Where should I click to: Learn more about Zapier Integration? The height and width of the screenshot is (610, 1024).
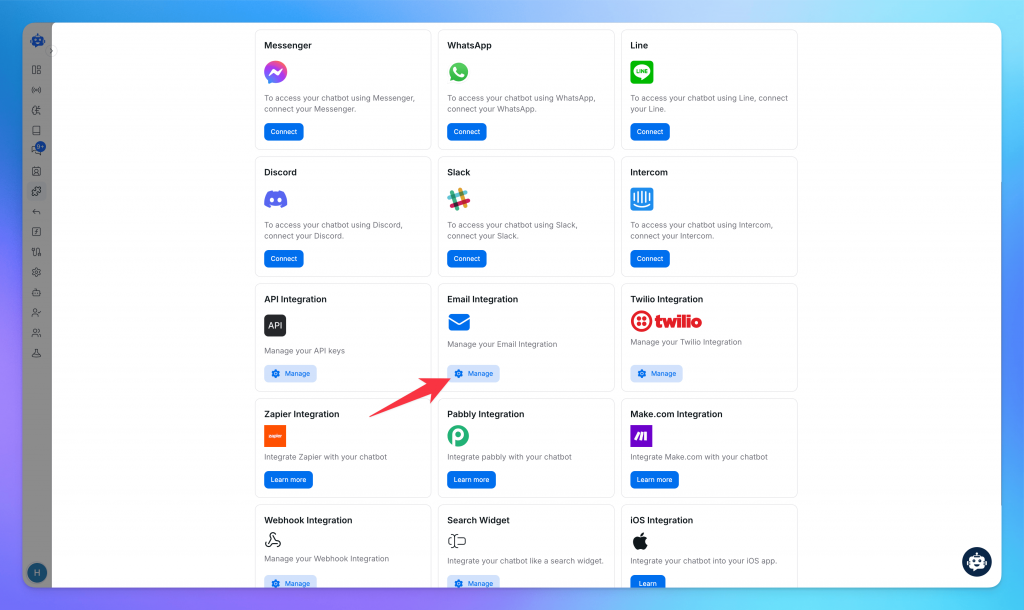coord(288,479)
